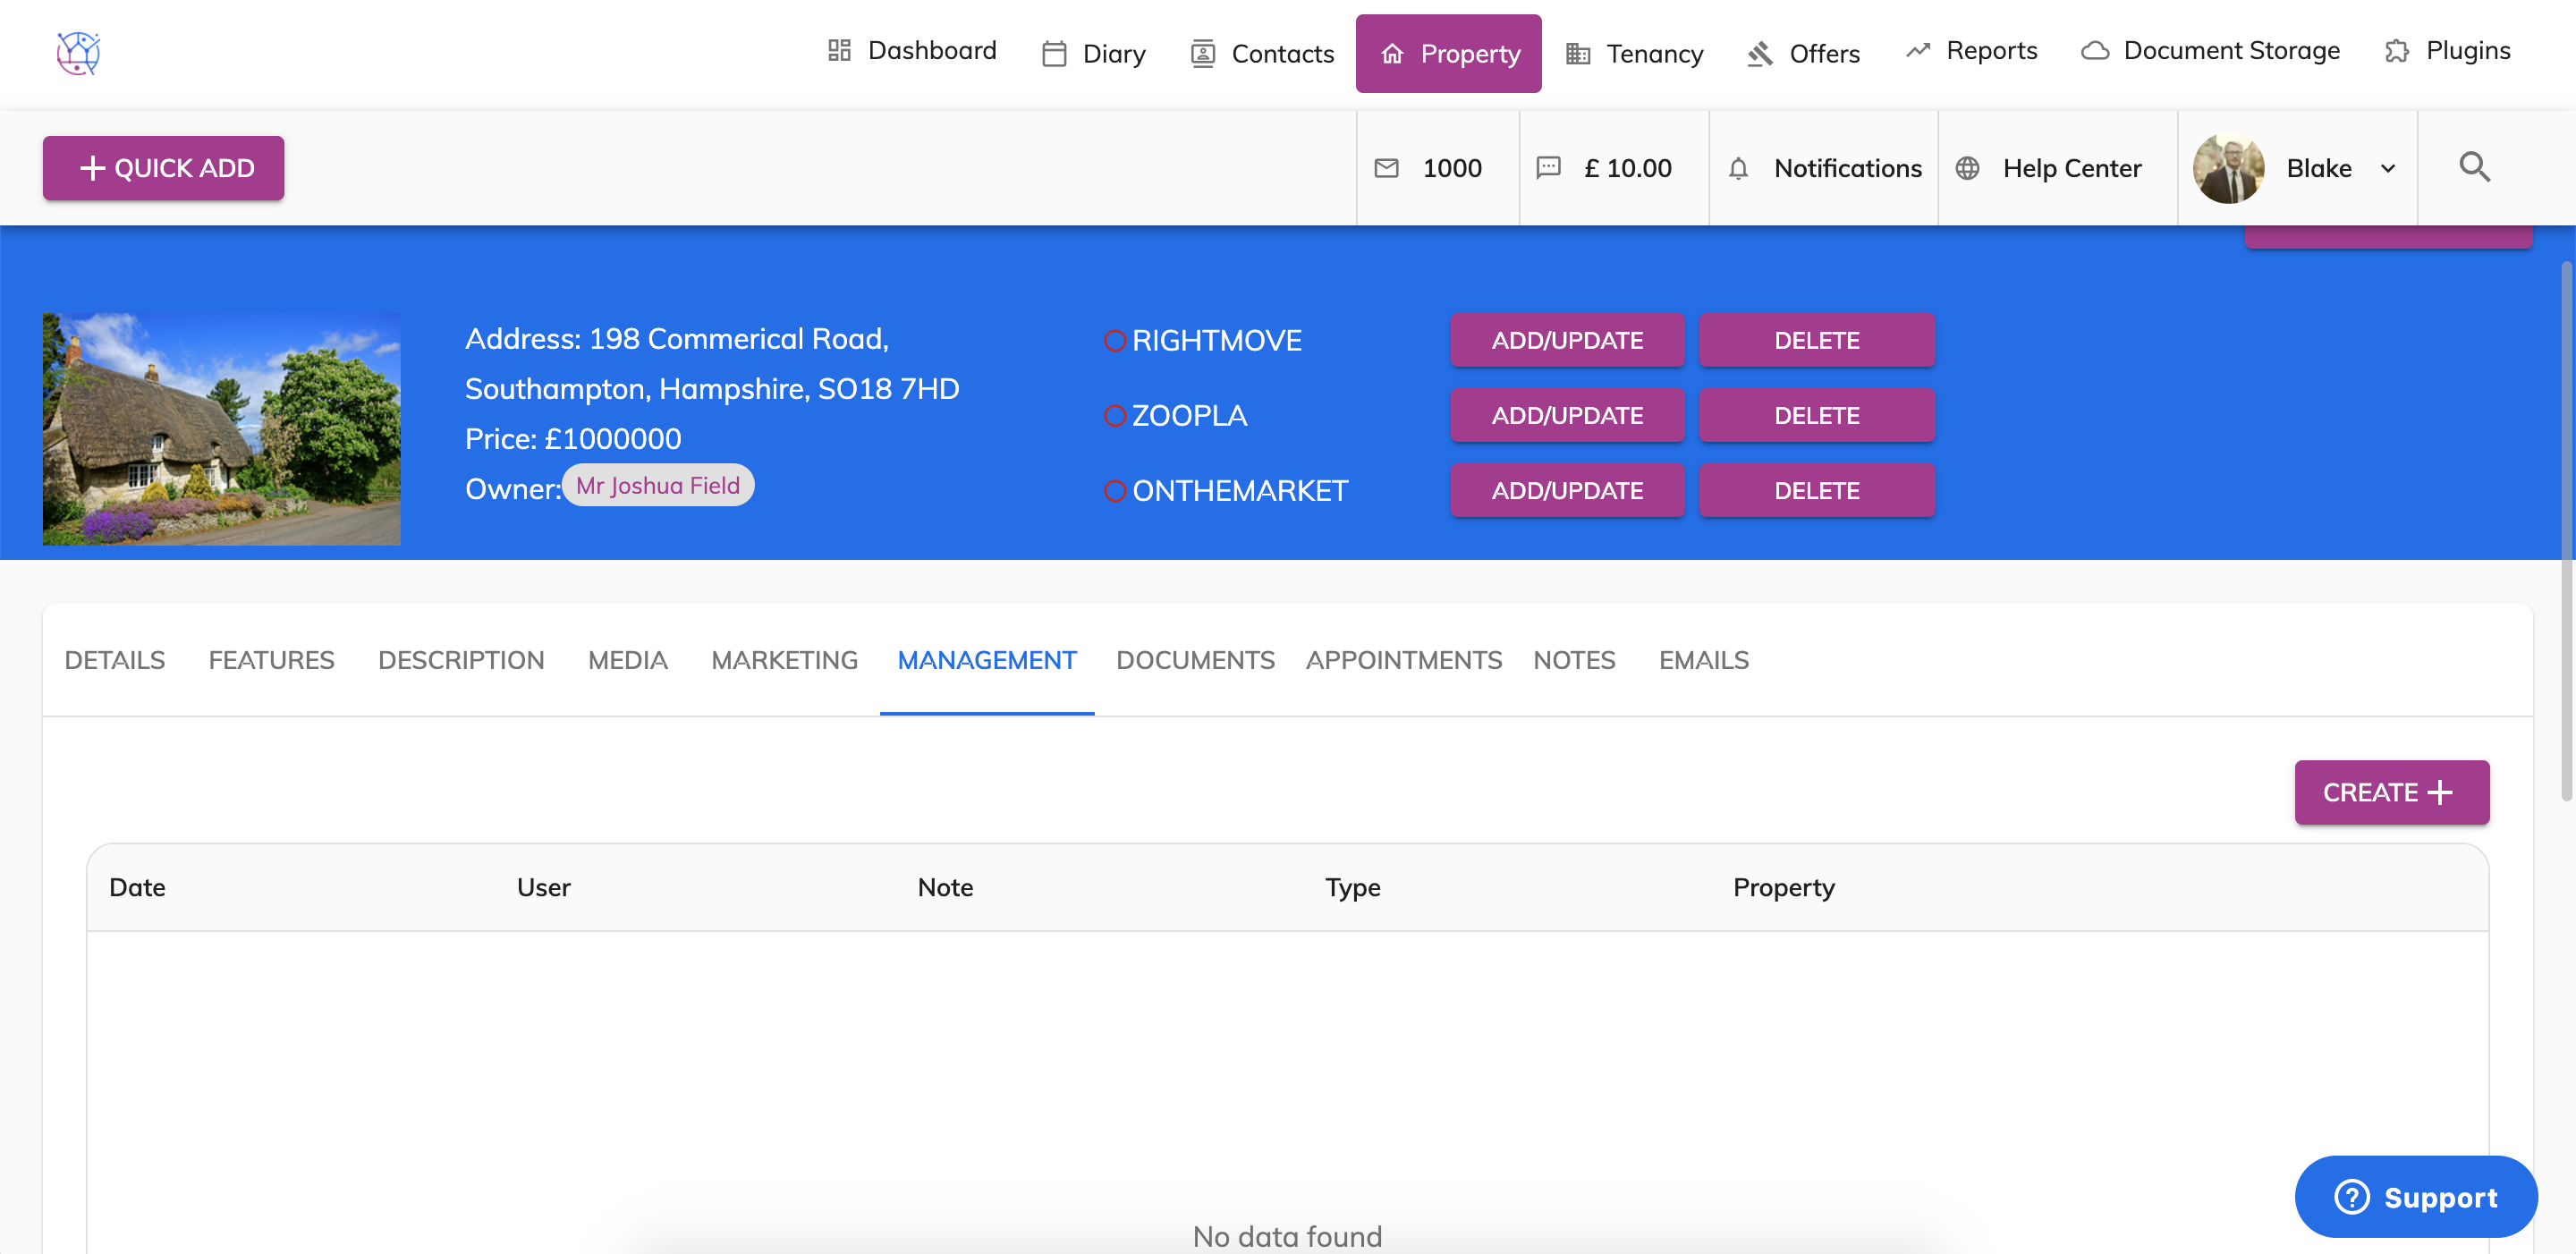Open Document Storage cloud icon
The width and height of the screenshot is (2576, 1254).
click(2094, 51)
